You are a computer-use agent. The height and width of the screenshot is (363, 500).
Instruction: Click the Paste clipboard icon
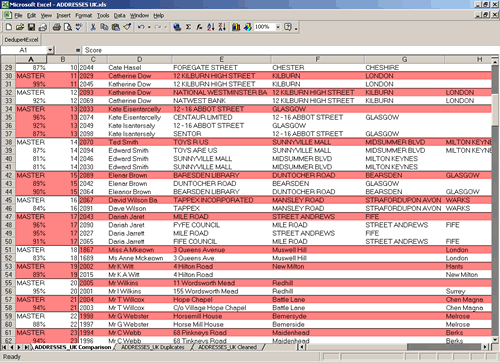tap(116, 27)
